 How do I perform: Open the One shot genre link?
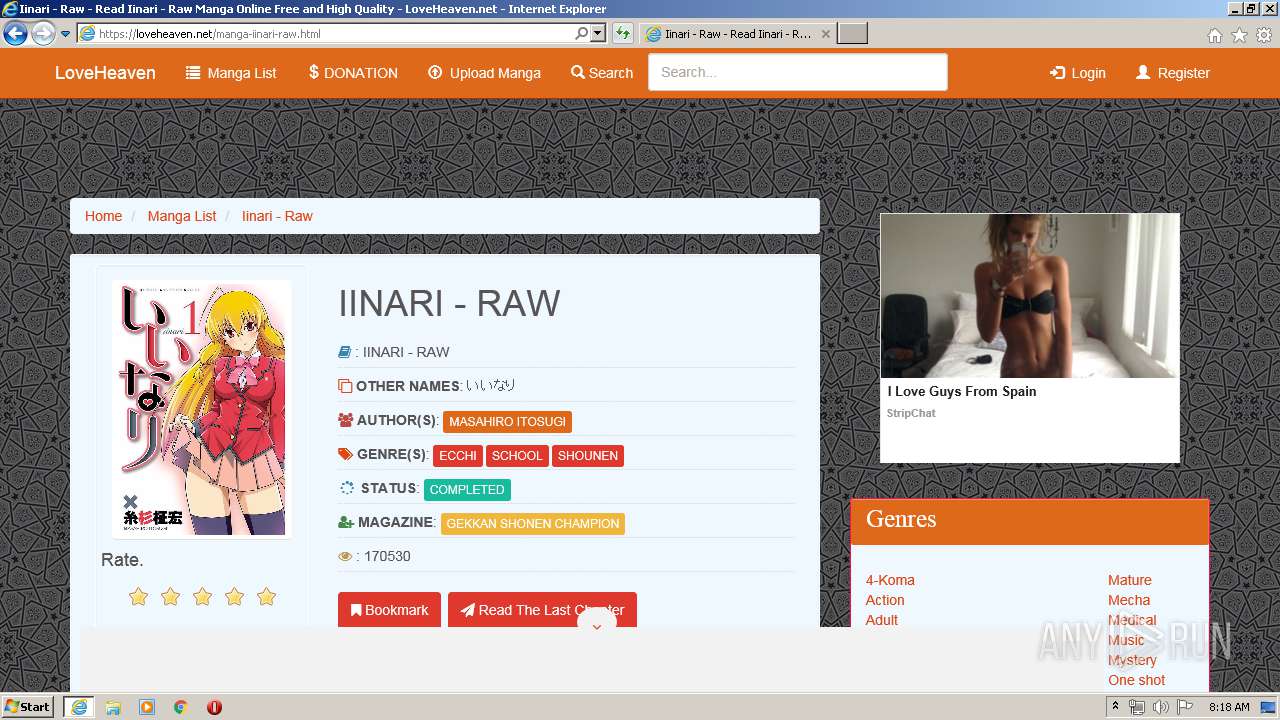tap(1137, 680)
